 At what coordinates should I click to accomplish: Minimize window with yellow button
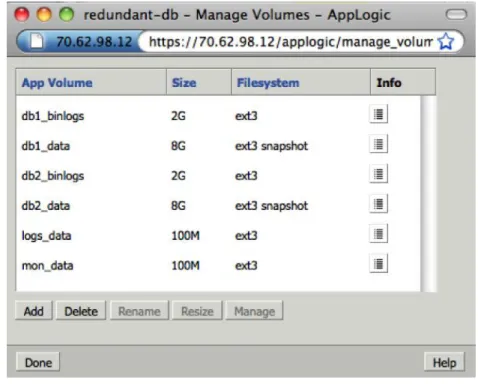44,15
